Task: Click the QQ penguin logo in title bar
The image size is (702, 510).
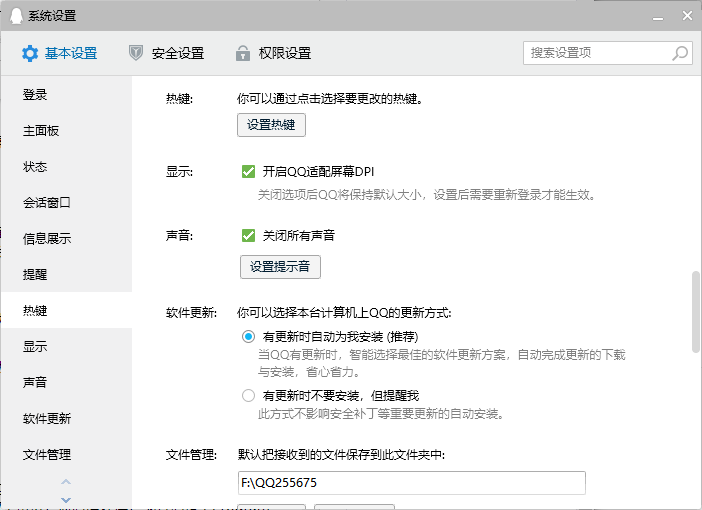Action: [16, 16]
